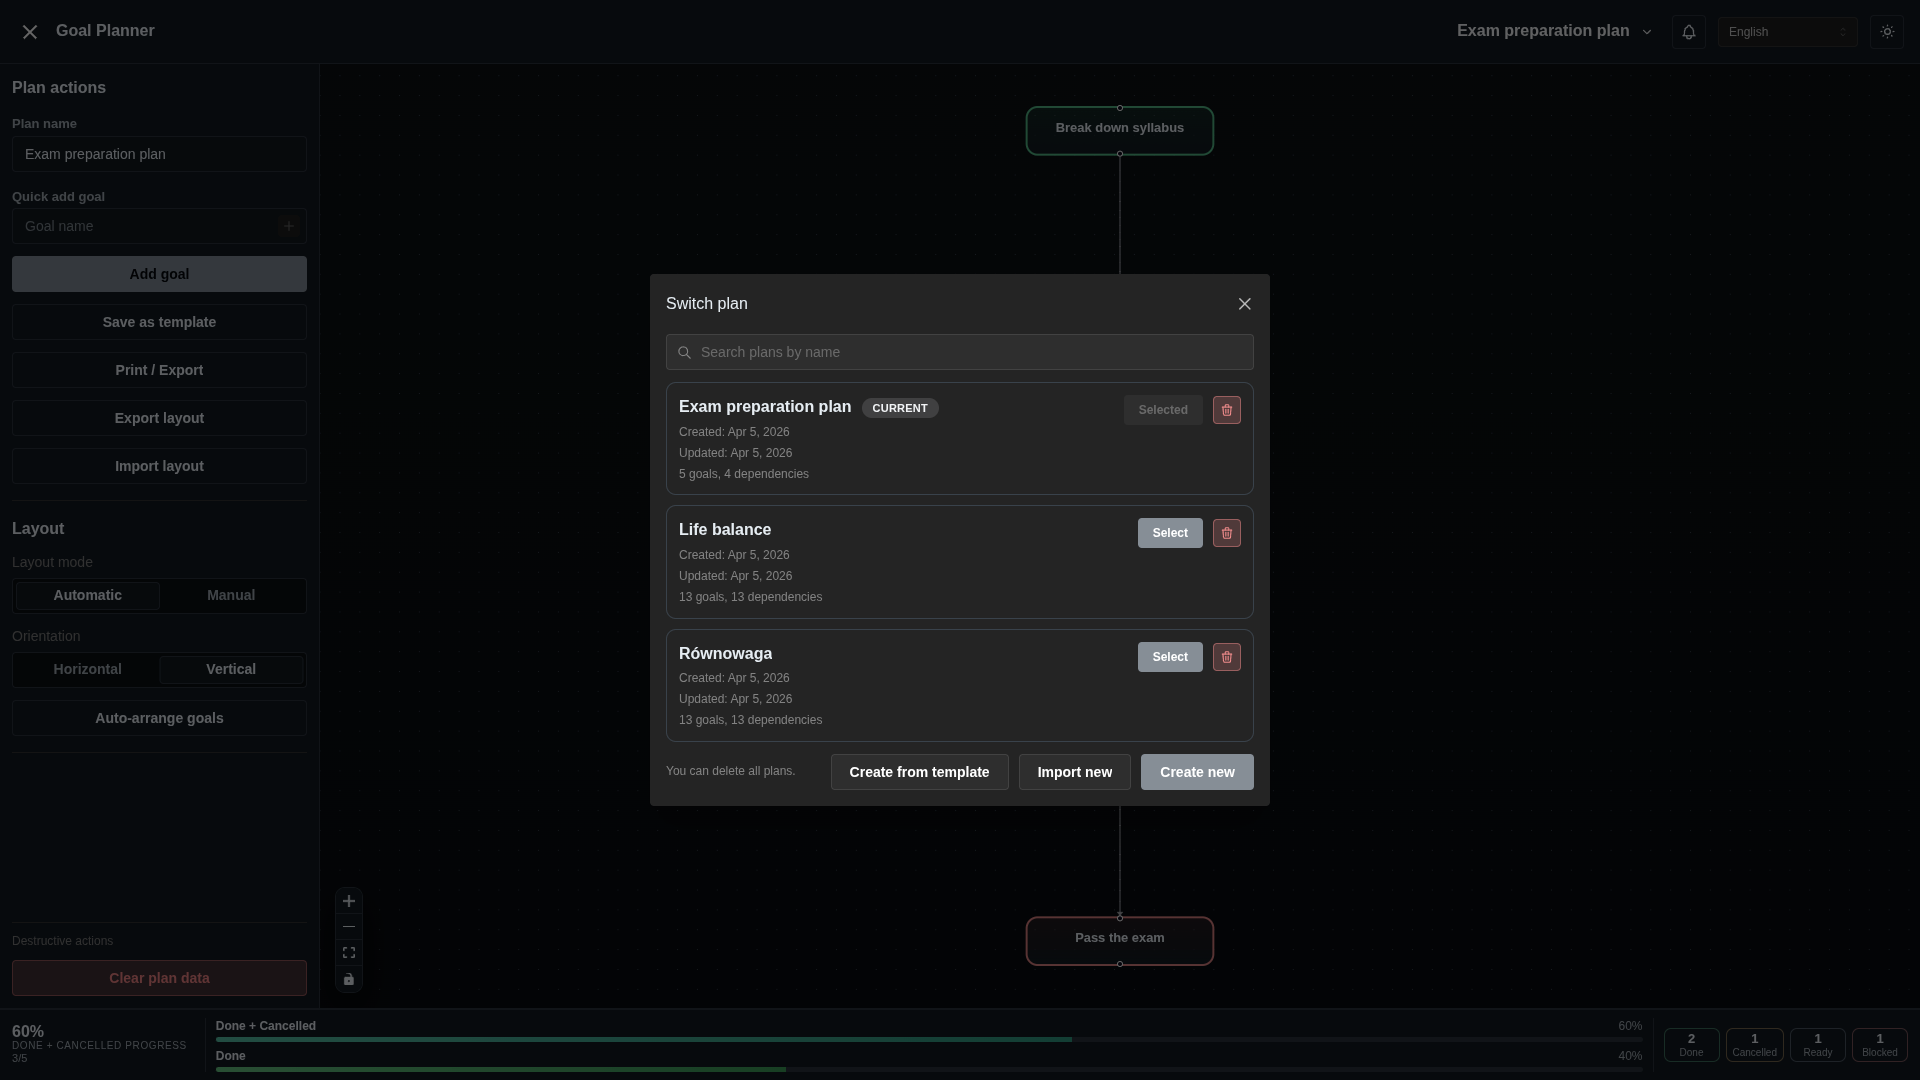Switch theme with the sun icon
Viewport: 1920px width, 1080px height.
coord(1887,31)
